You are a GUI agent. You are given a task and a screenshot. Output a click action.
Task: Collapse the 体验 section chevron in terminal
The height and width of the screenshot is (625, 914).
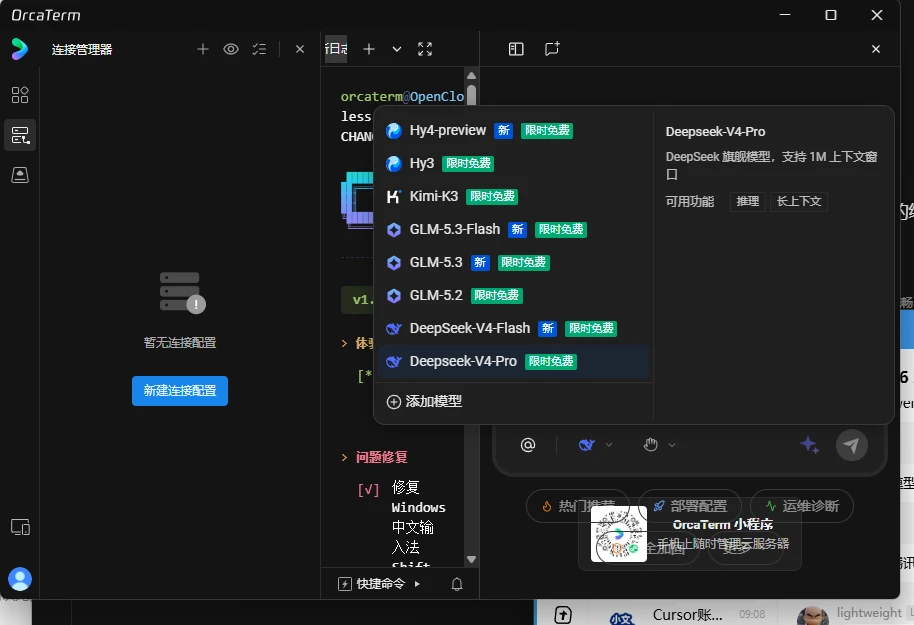pos(344,343)
